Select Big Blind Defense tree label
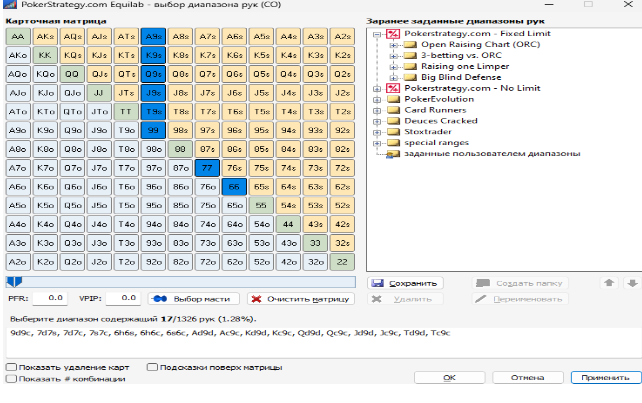 [x=461, y=77]
